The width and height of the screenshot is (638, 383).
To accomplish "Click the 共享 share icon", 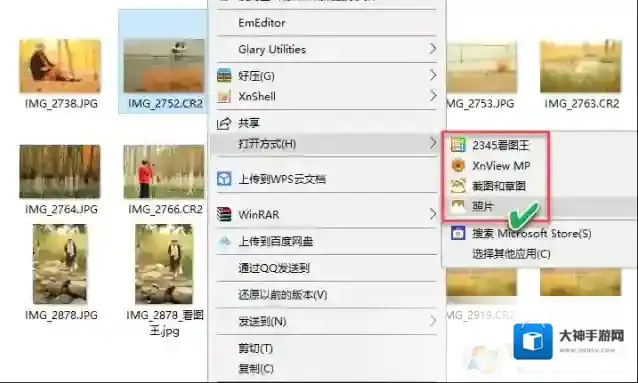I will point(224,123).
